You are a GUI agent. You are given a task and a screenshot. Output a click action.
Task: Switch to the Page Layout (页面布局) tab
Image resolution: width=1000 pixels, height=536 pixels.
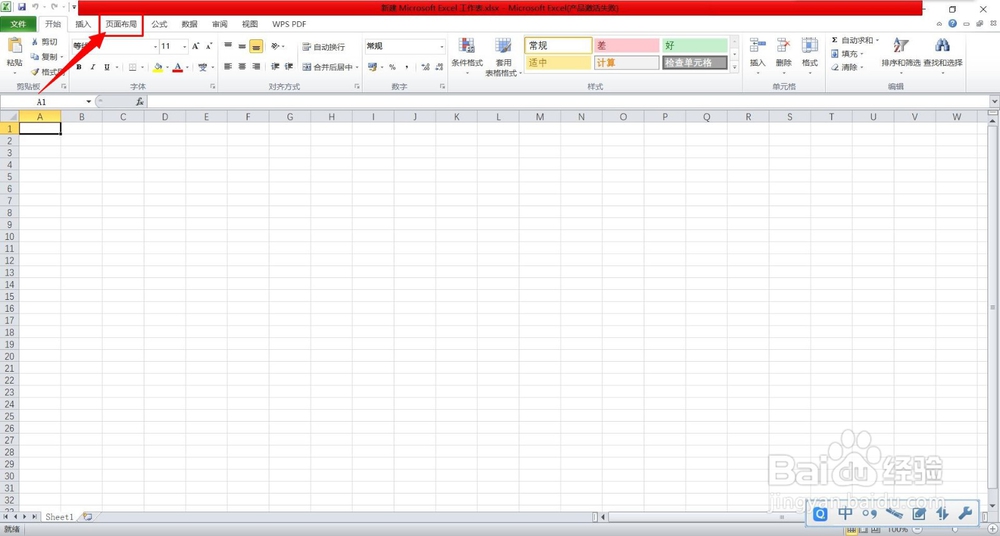point(121,24)
